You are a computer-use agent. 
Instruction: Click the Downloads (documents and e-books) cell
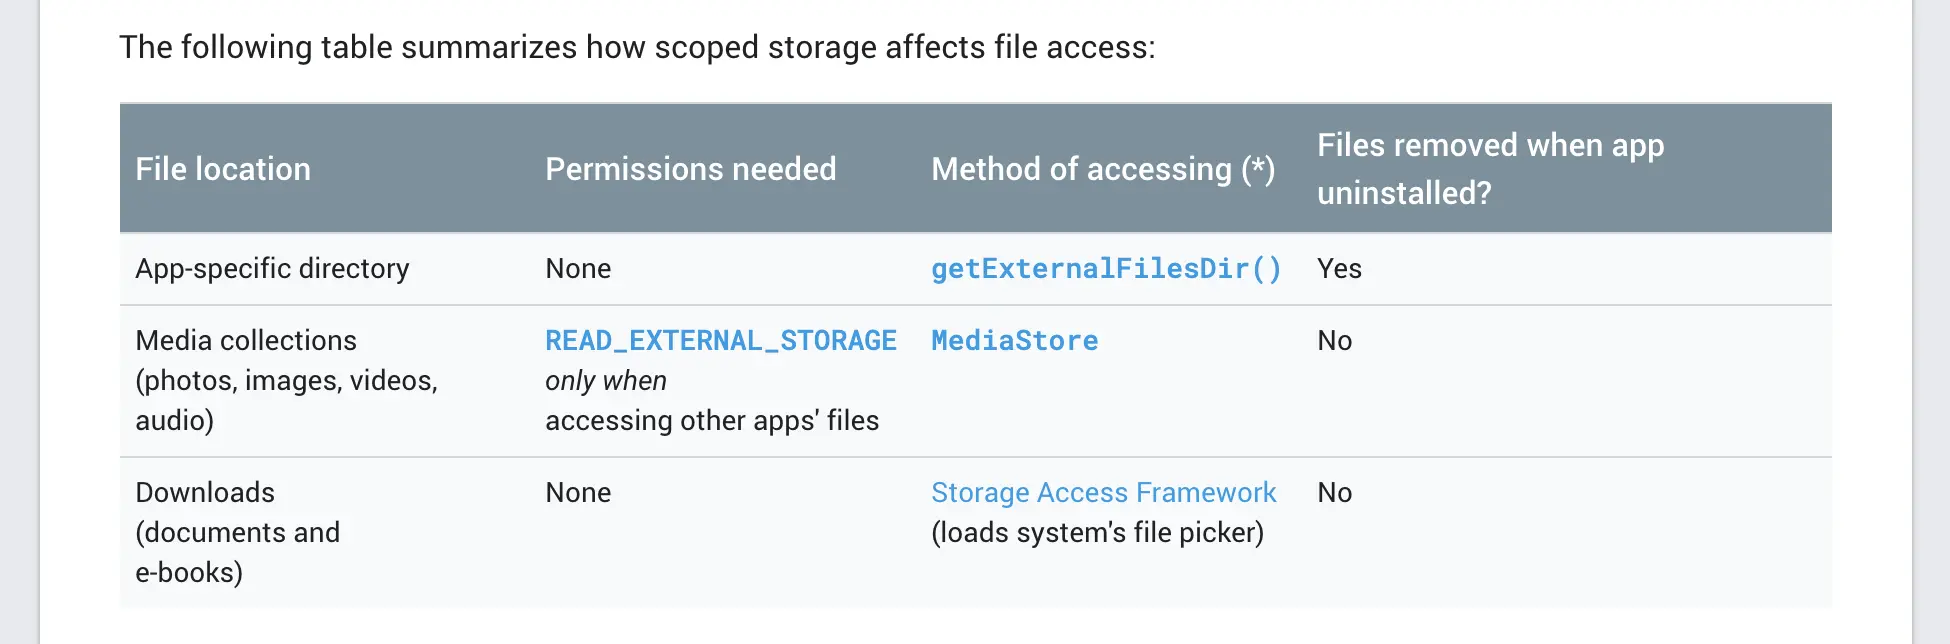click(238, 533)
